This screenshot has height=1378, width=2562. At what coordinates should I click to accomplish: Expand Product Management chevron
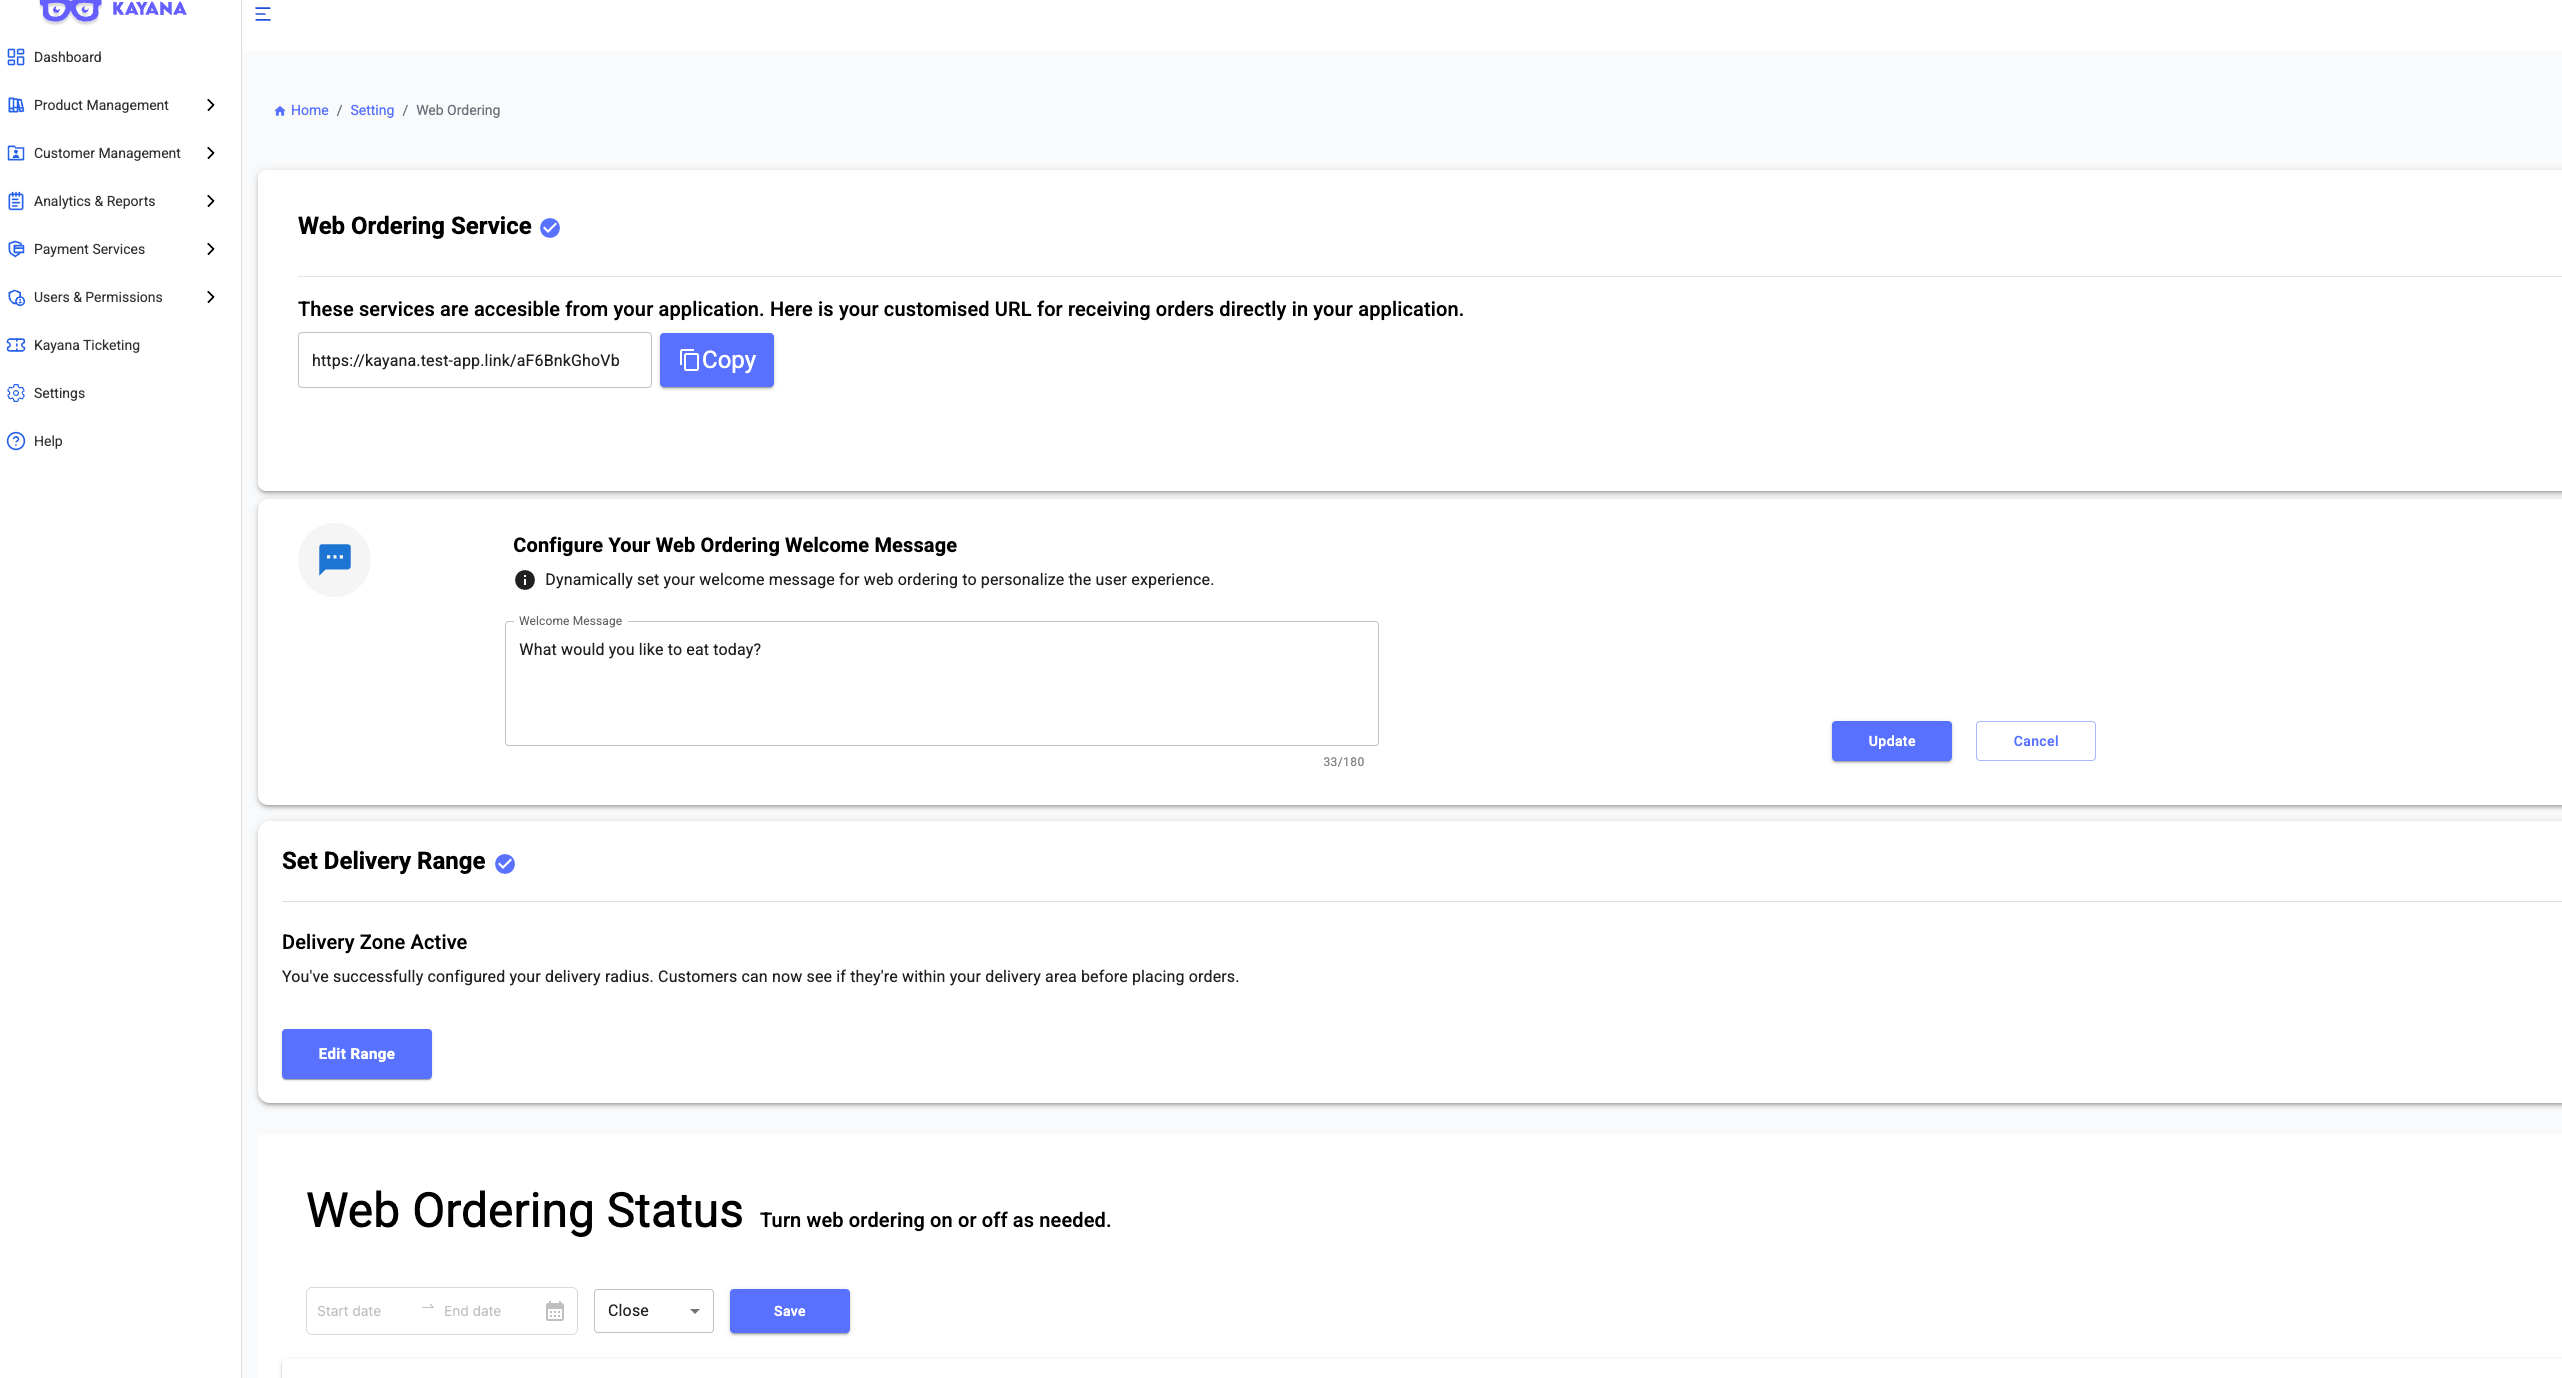pos(211,105)
